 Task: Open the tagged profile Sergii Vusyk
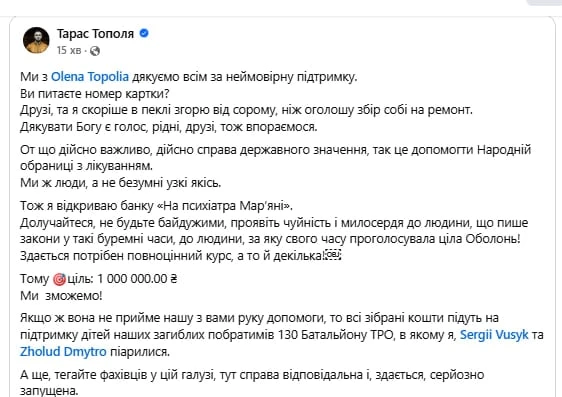[494, 335]
